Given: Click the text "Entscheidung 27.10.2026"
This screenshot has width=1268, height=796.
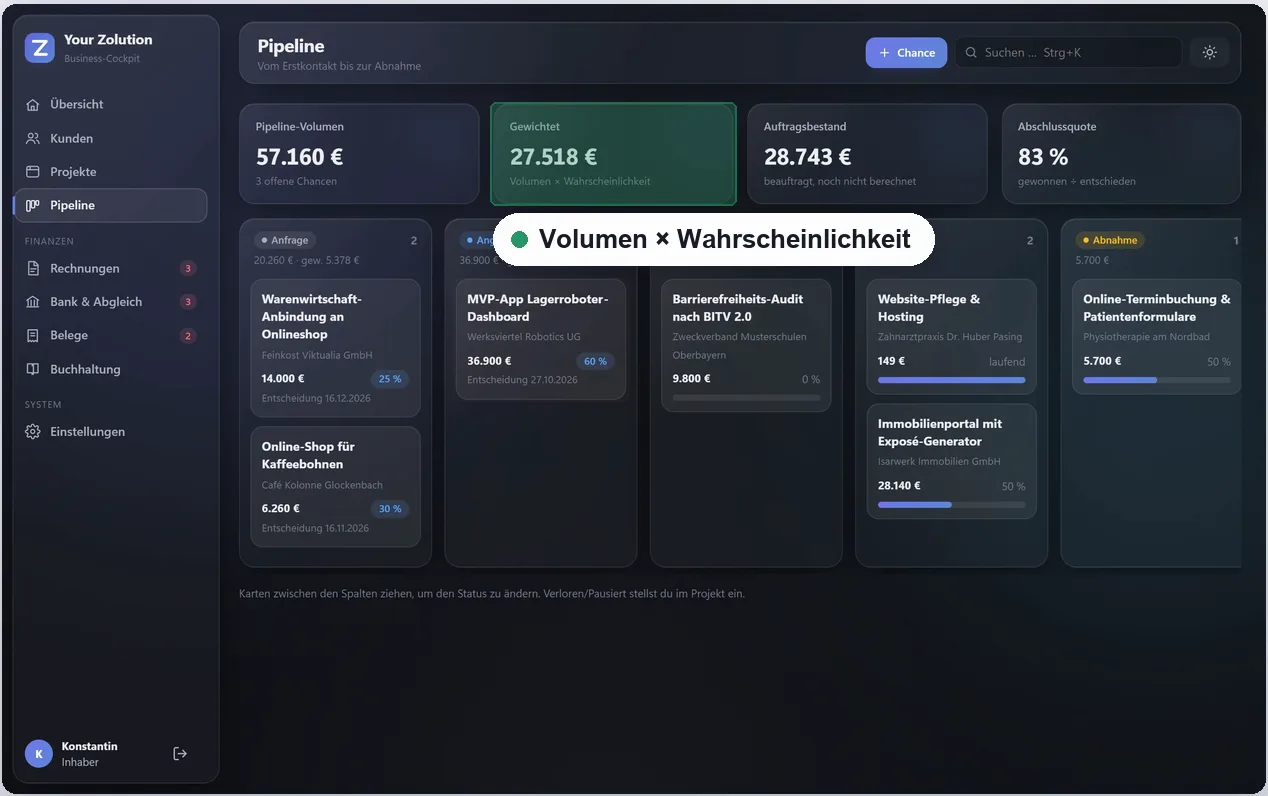Looking at the screenshot, I should pyautogui.click(x=523, y=381).
